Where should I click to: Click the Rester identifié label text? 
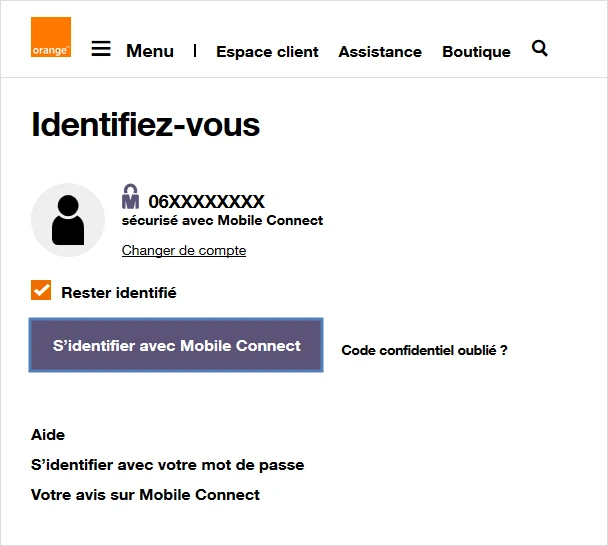coord(119,293)
